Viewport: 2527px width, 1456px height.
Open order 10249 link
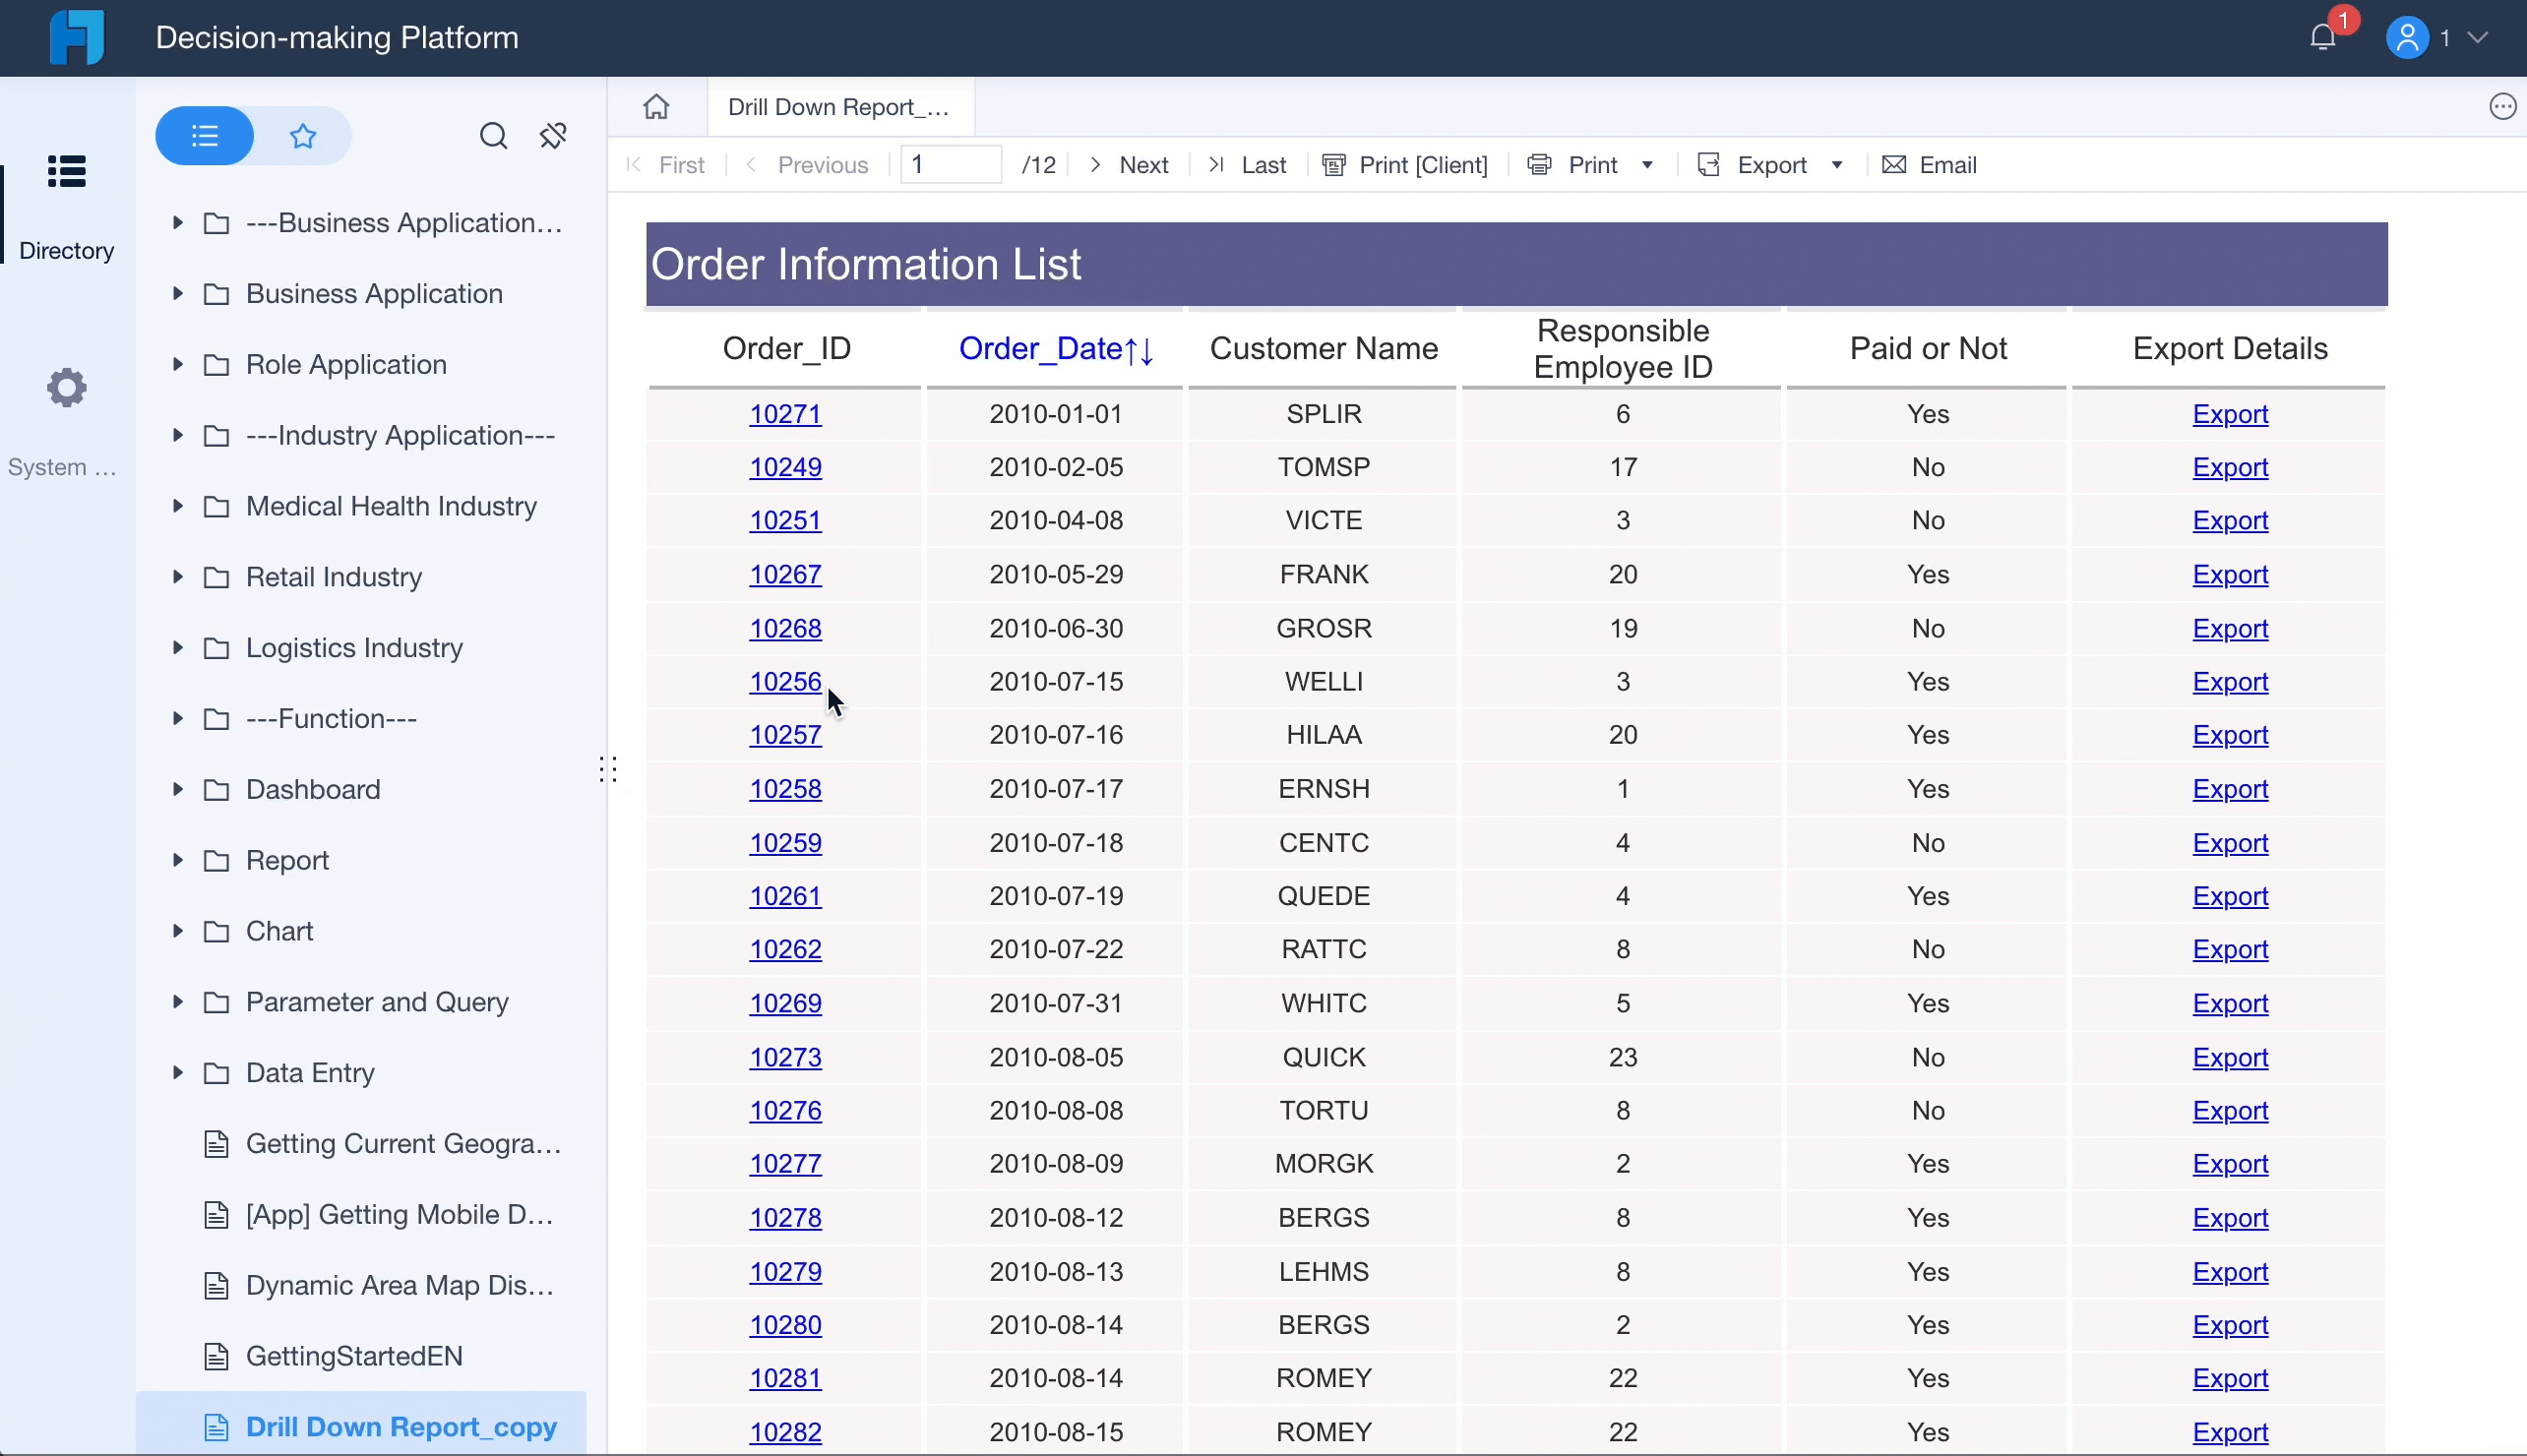click(786, 467)
